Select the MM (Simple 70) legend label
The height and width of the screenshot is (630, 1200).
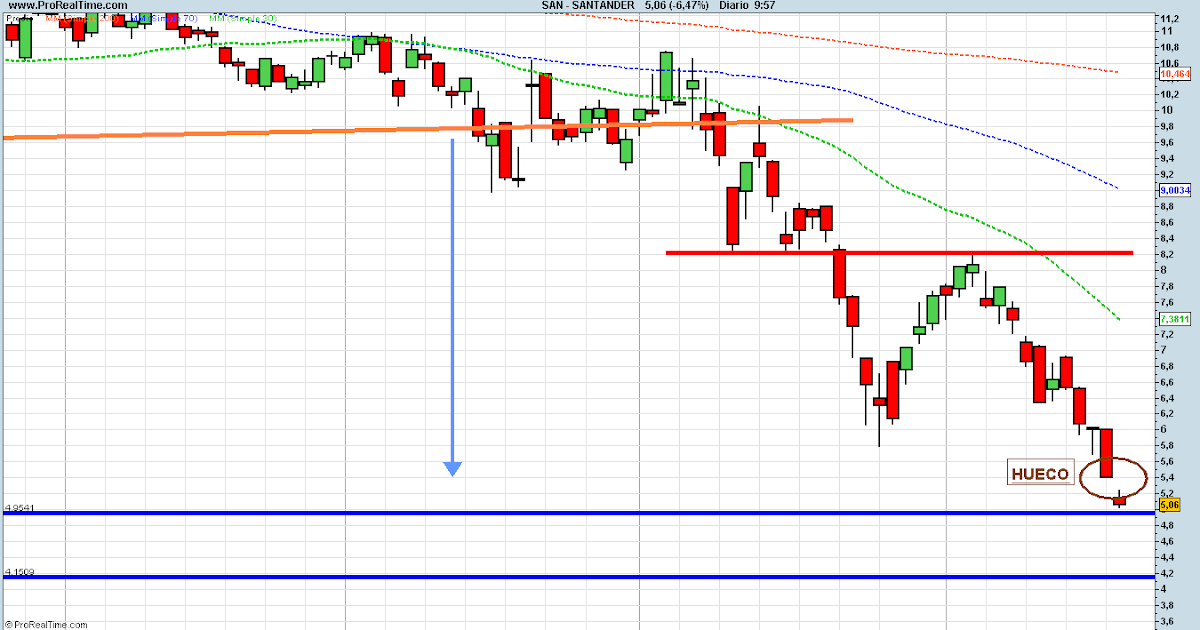[164, 18]
